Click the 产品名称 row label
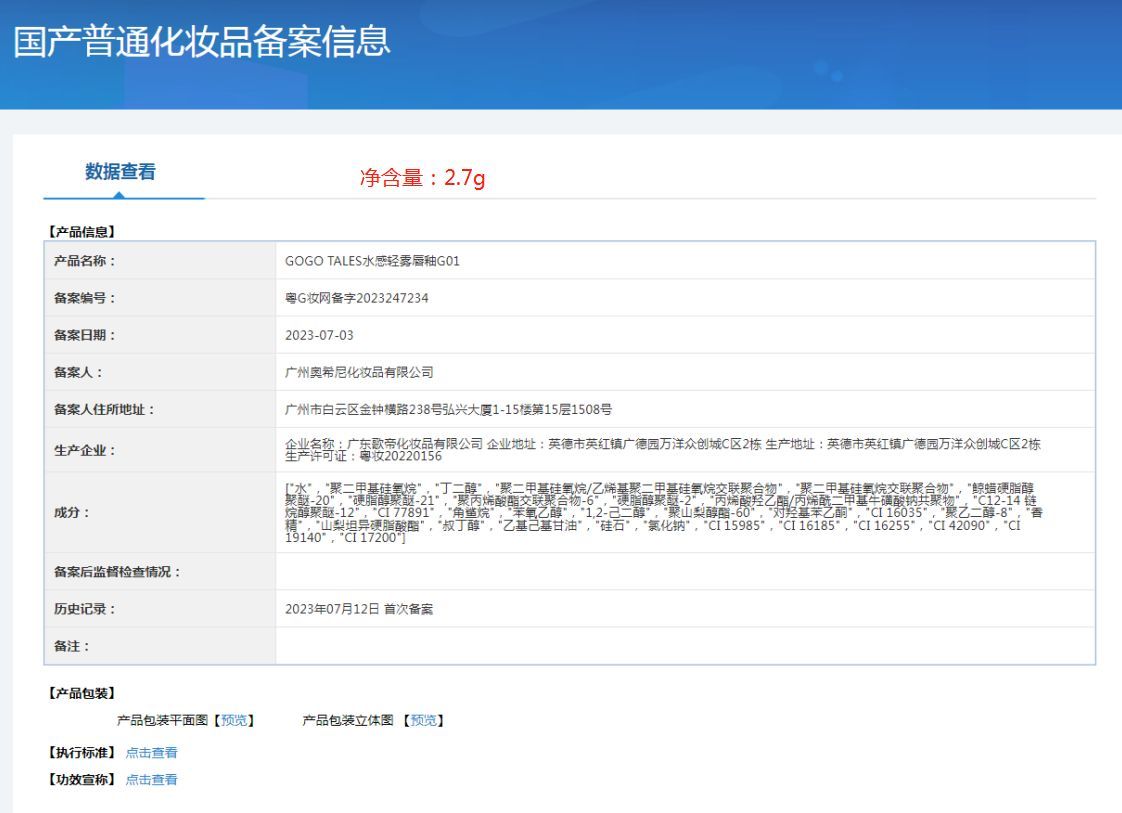This screenshot has height=813, width=1122. [84, 261]
